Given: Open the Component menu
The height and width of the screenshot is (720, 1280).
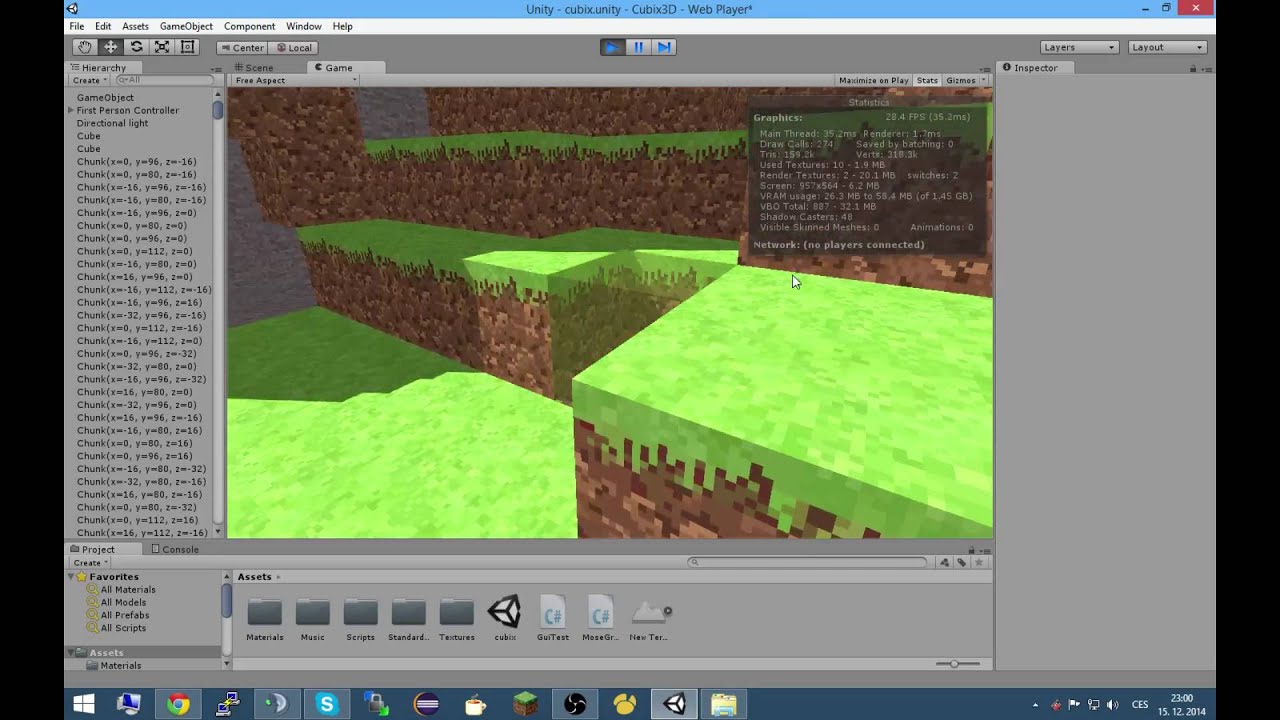Looking at the screenshot, I should click(x=249, y=26).
